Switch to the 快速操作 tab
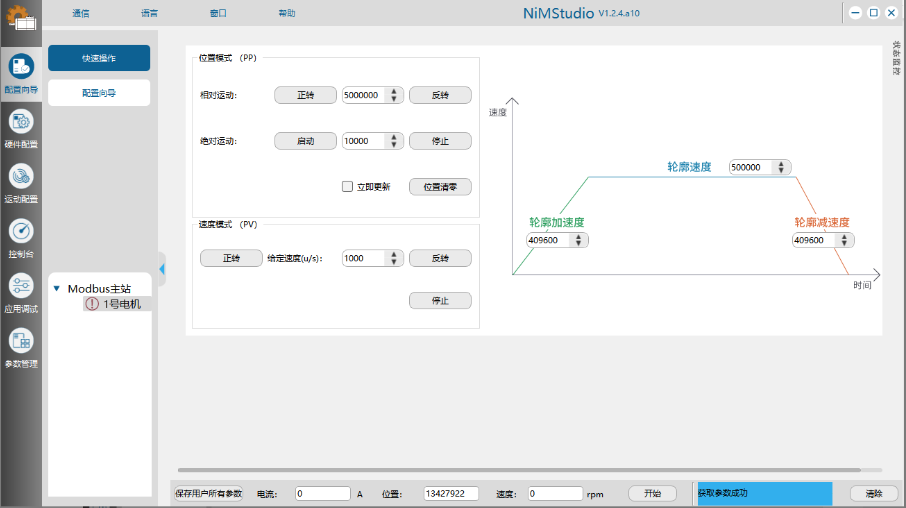This screenshot has width=906, height=508. pyautogui.click(x=99, y=58)
